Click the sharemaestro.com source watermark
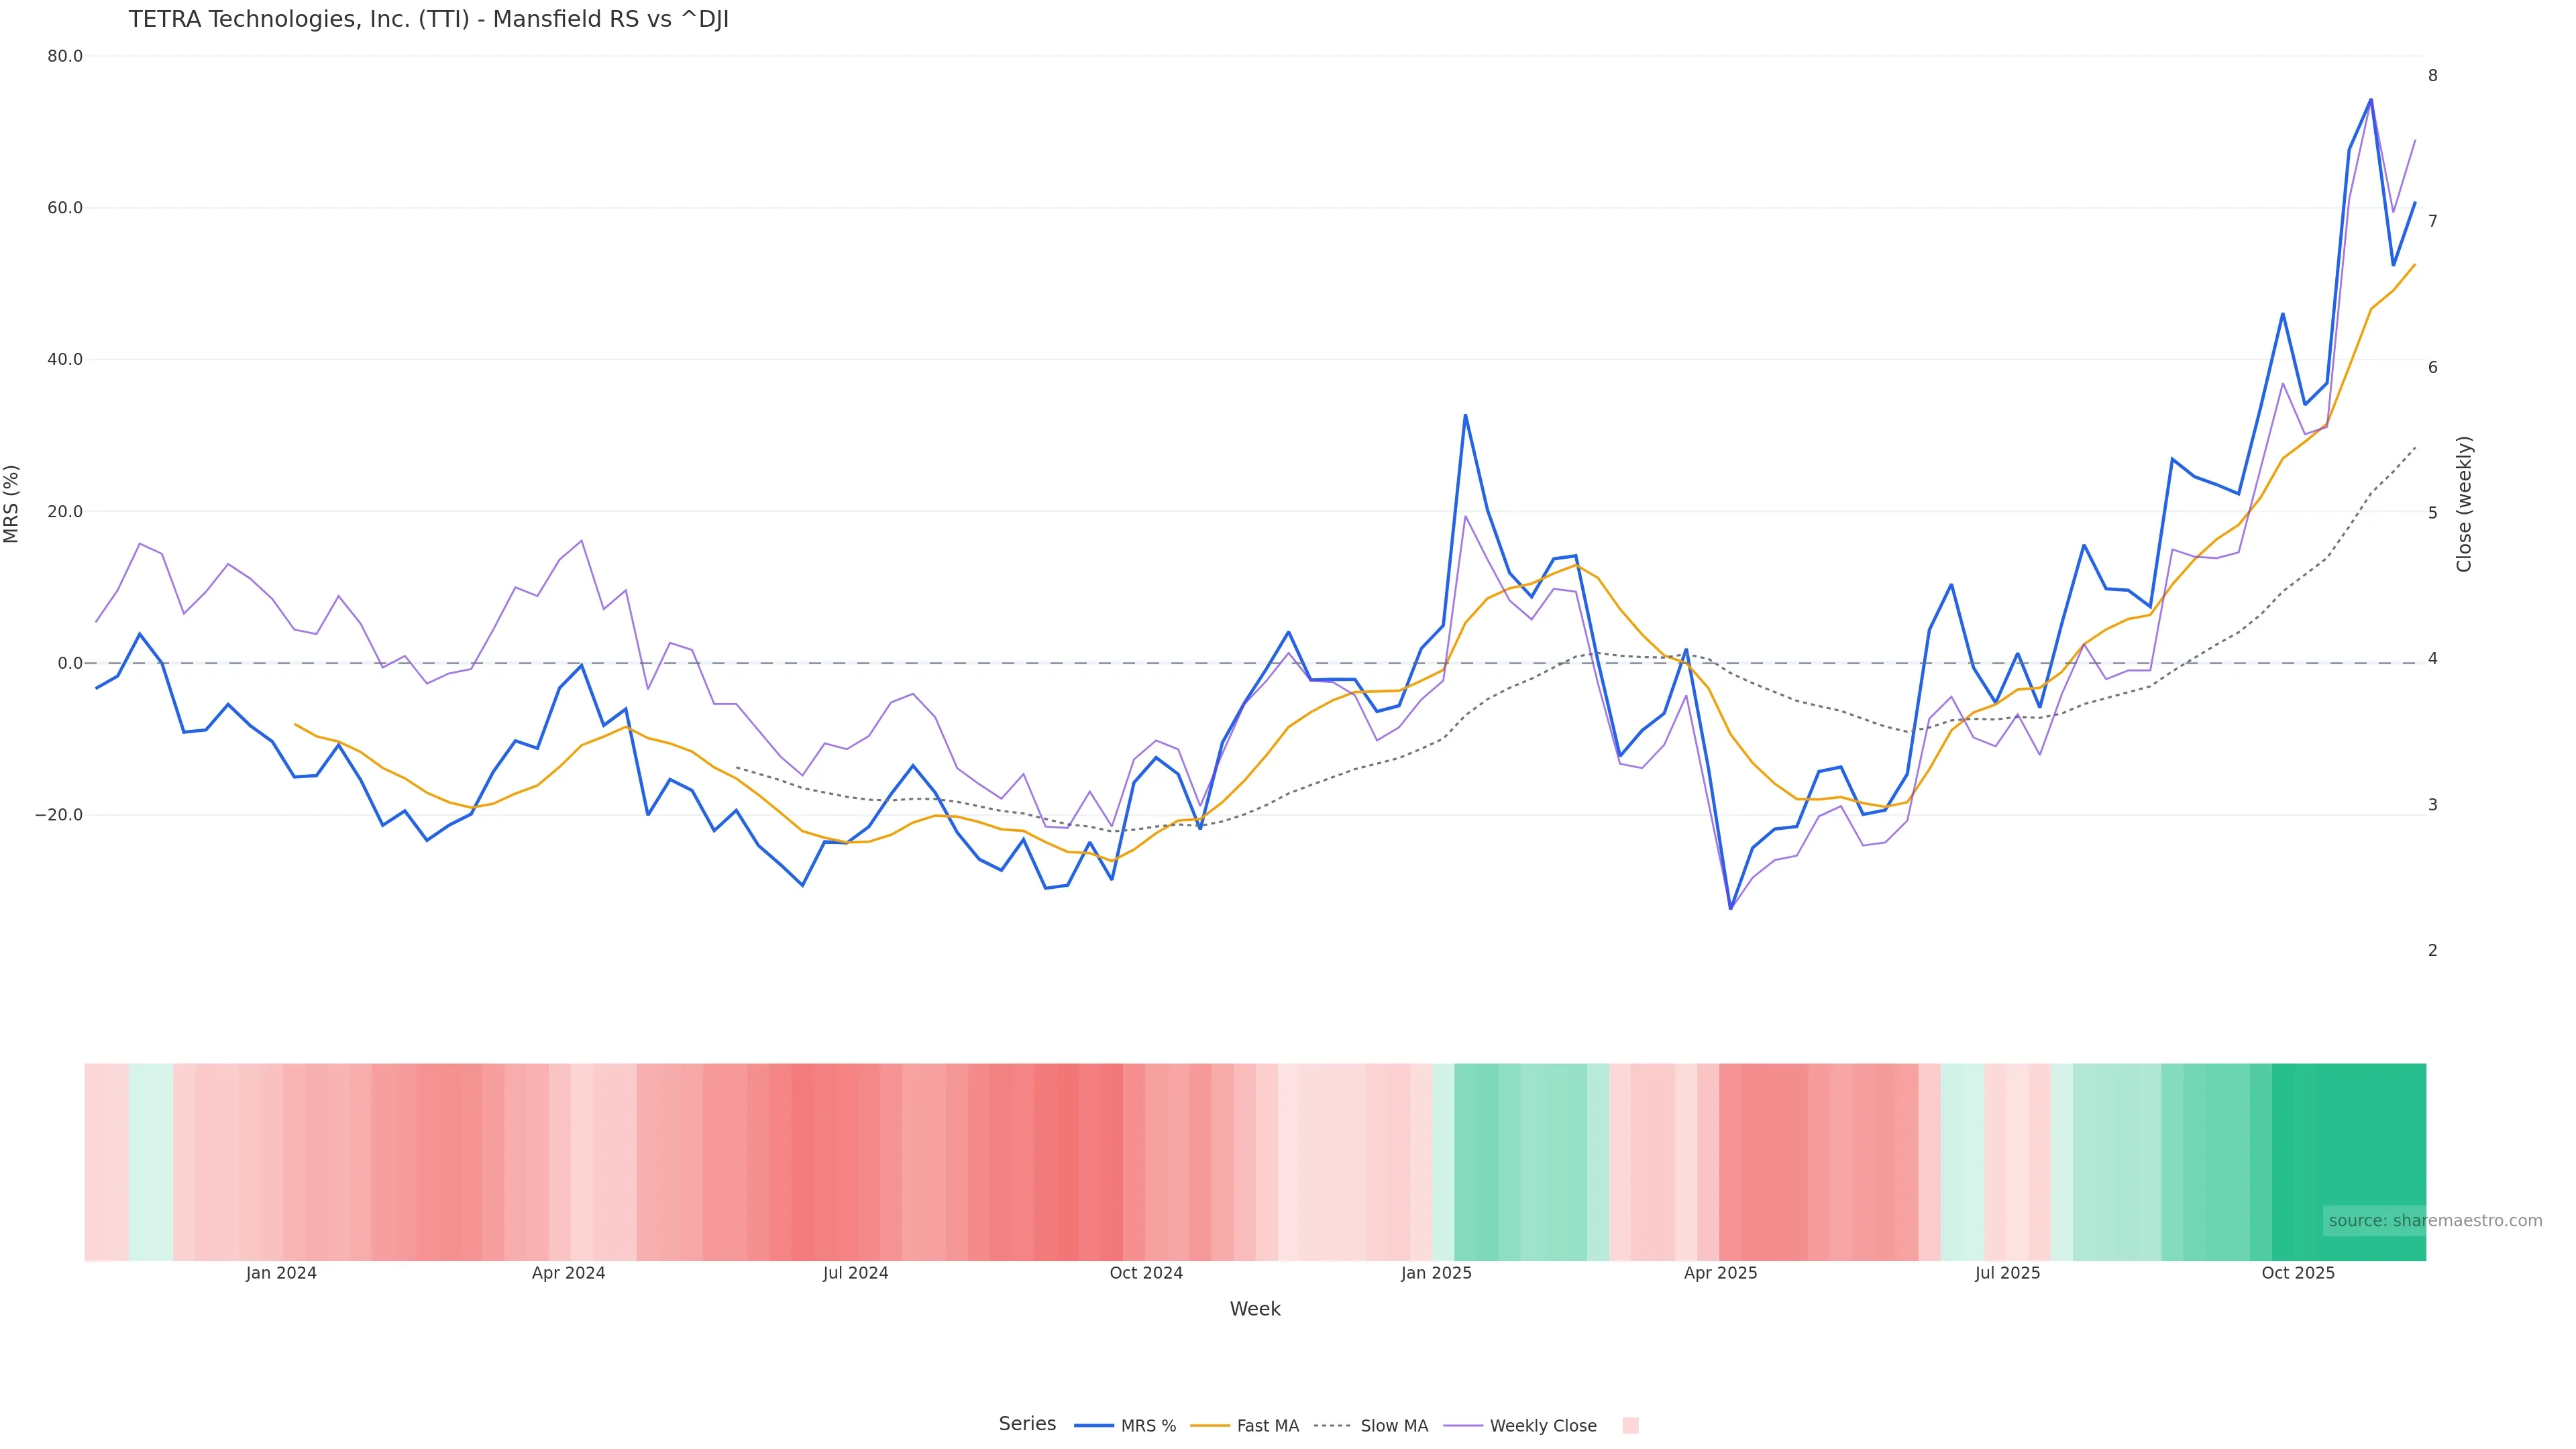The image size is (2576, 1449). (x=2434, y=1220)
